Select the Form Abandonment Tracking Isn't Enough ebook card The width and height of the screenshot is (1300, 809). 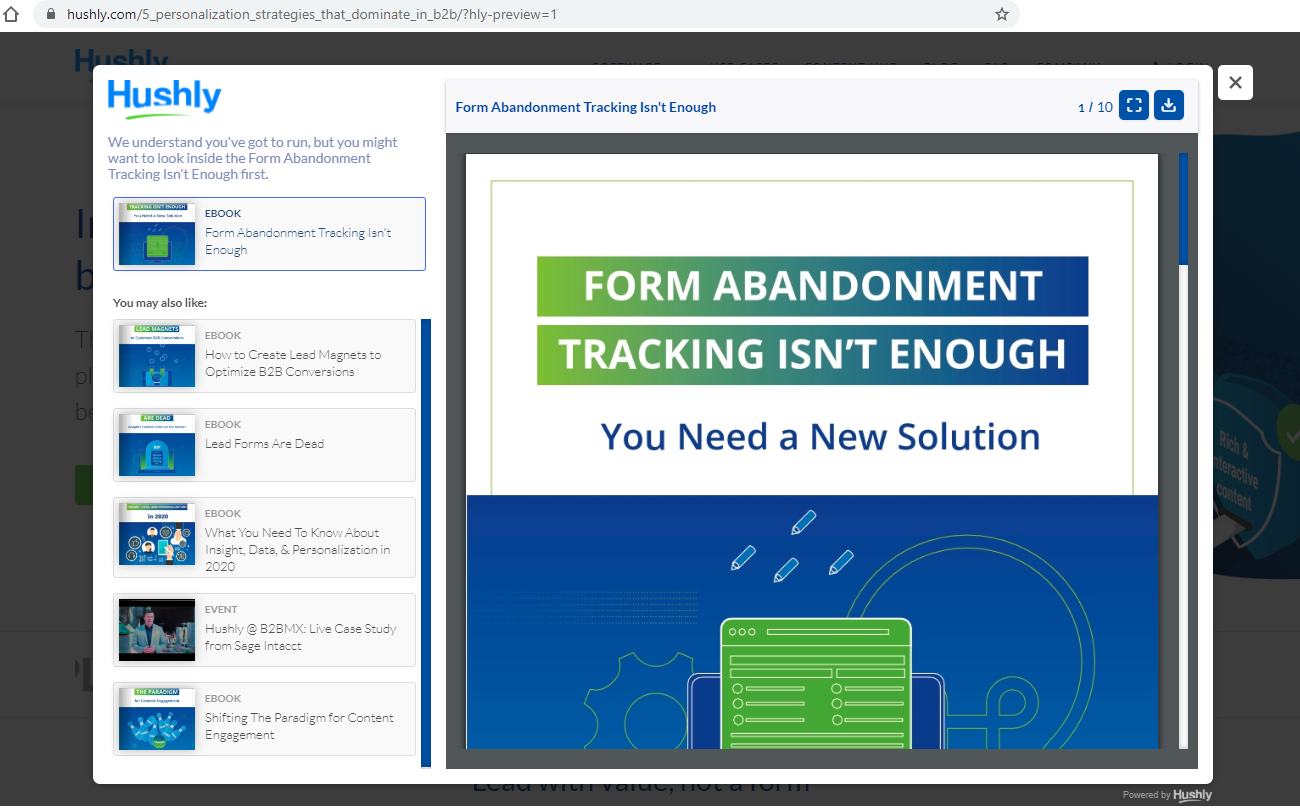point(269,234)
